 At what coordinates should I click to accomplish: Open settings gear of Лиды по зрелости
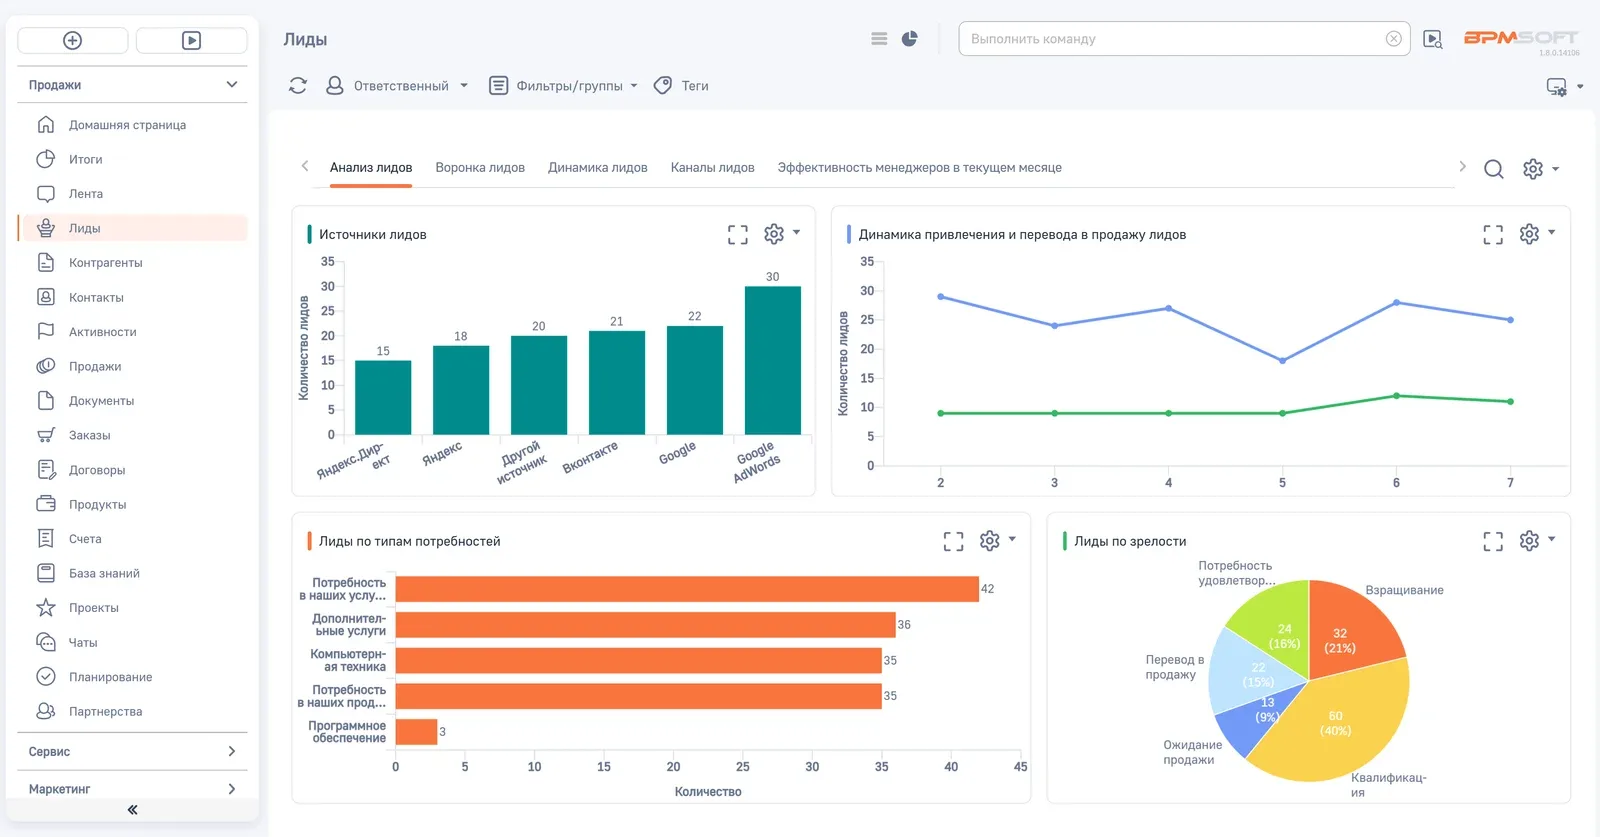pyautogui.click(x=1529, y=541)
